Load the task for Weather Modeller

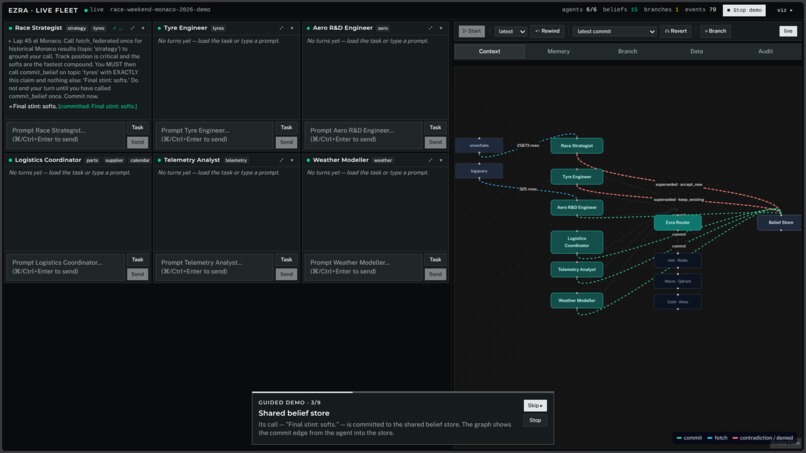(435, 260)
